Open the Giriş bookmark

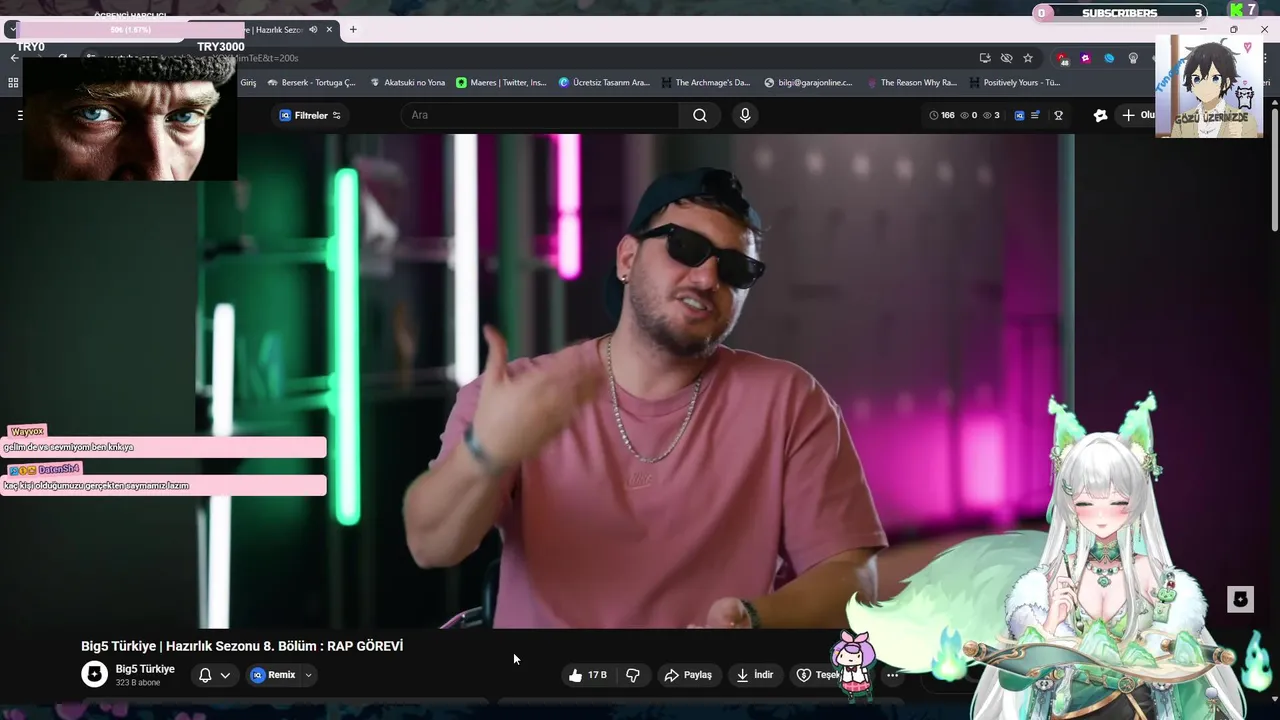248,83
